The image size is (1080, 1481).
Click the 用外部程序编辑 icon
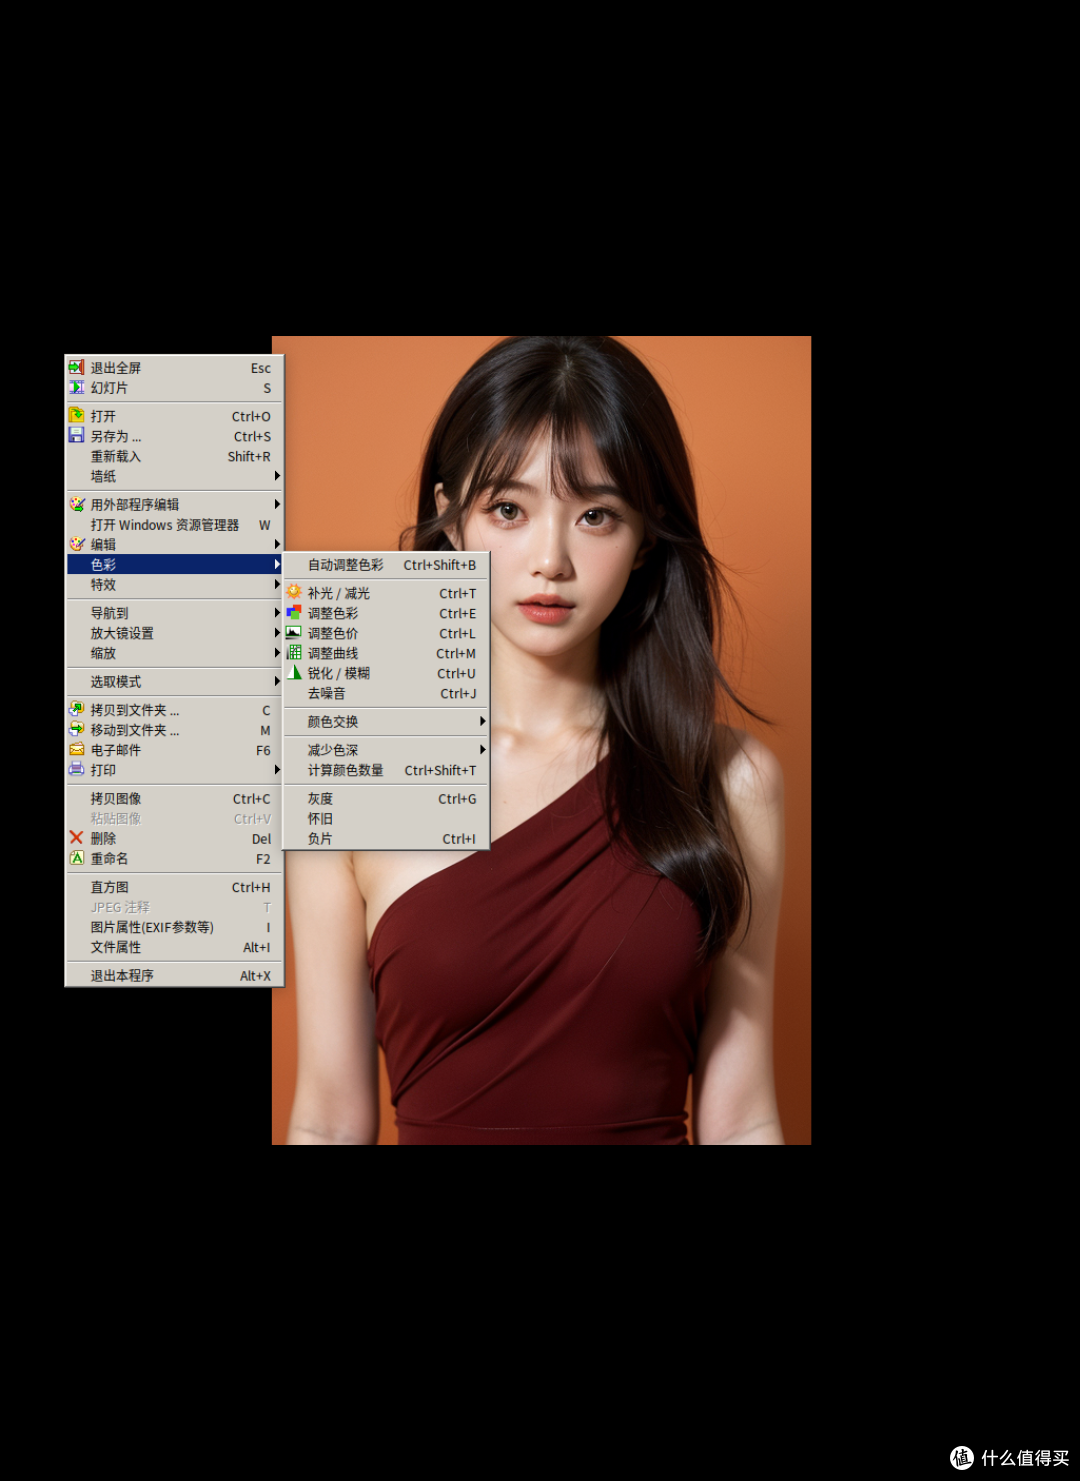76,504
